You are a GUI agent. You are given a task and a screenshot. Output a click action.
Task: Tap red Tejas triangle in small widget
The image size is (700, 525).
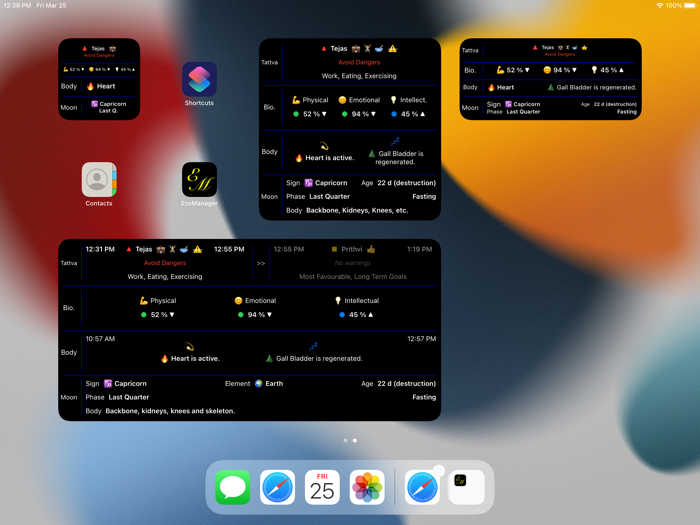pyautogui.click(x=84, y=48)
